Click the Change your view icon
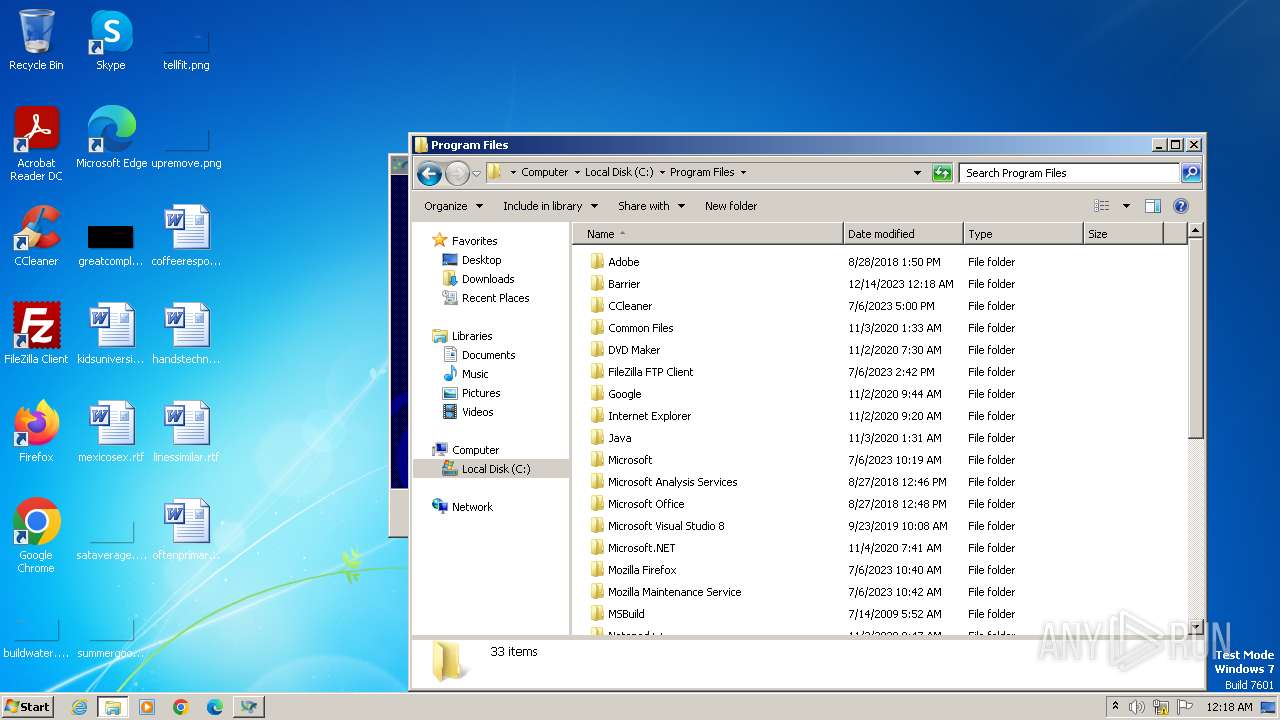The image size is (1280, 720). (1102, 206)
